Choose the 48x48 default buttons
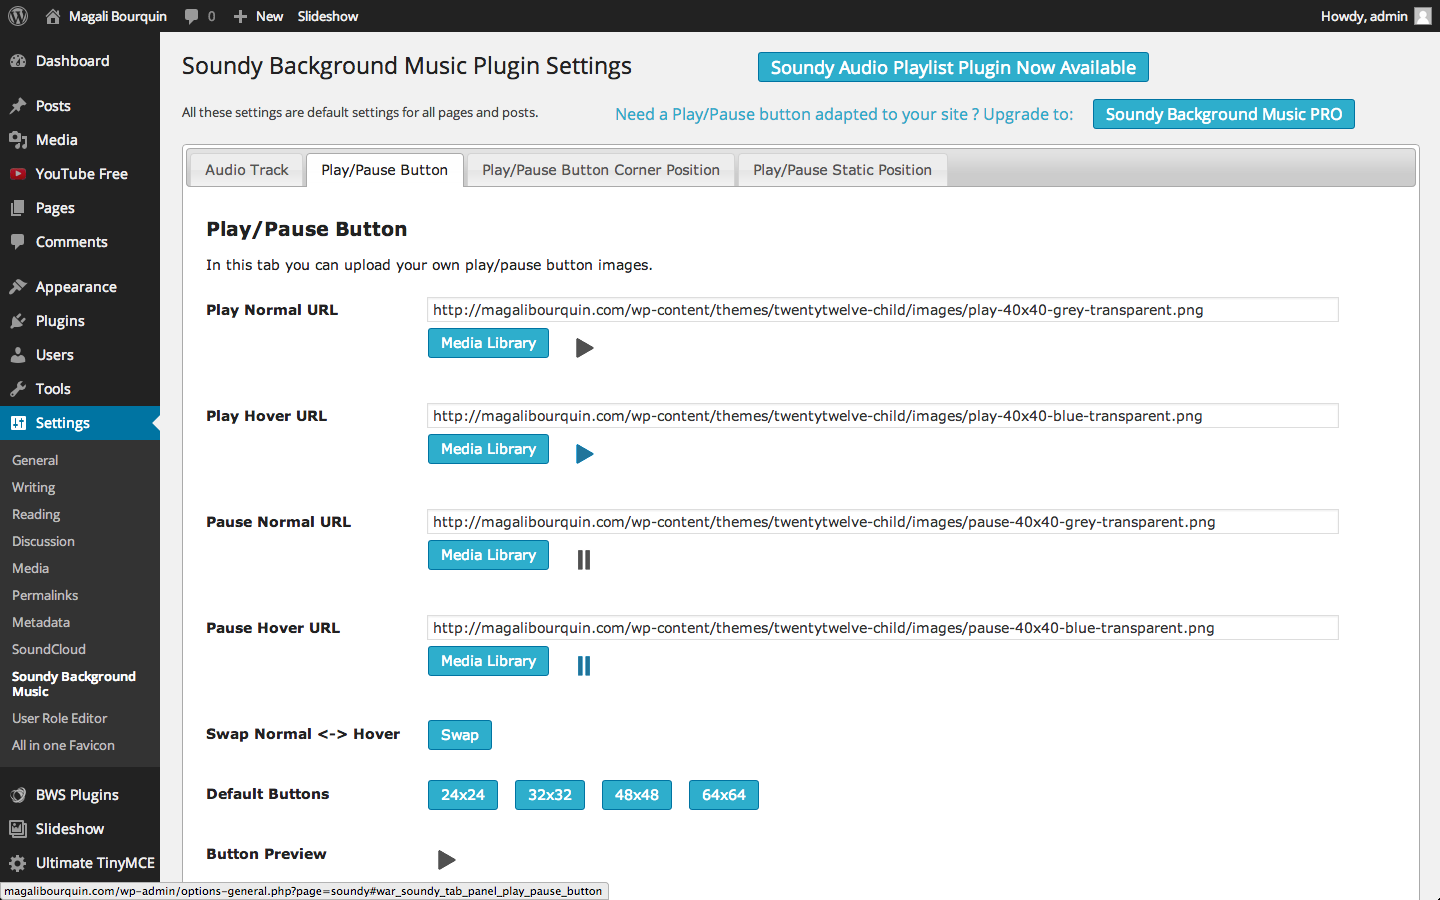This screenshot has height=900, width=1440. [637, 795]
